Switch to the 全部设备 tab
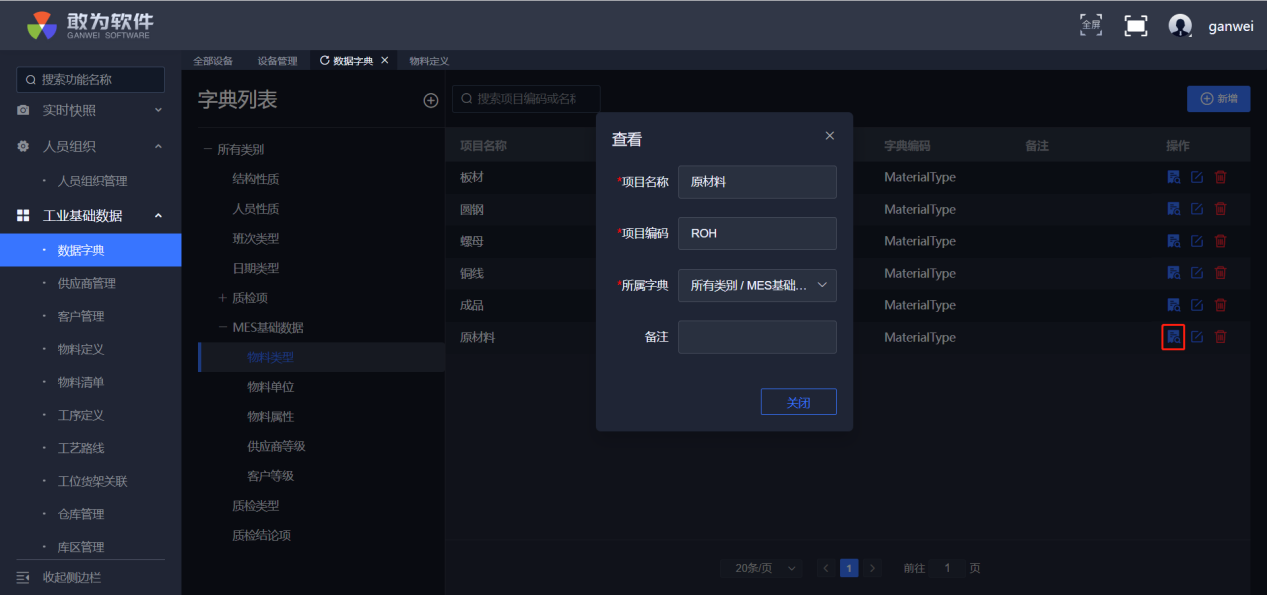This screenshot has height=595, width=1267. coord(213,61)
